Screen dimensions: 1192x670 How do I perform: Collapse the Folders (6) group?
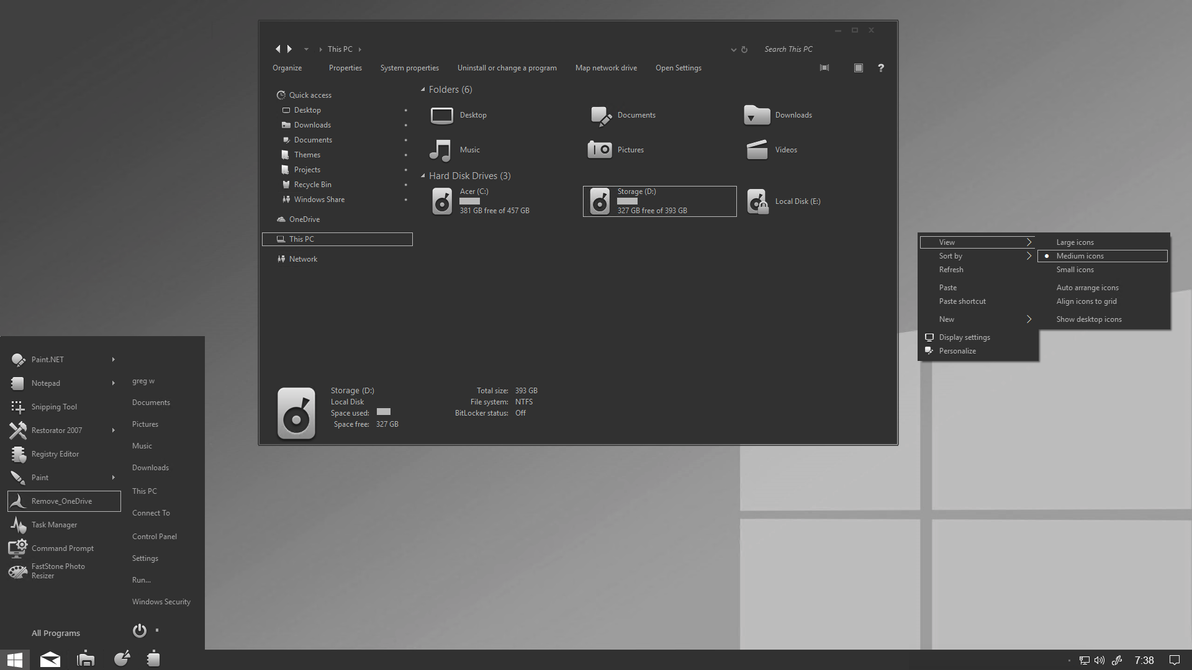click(x=423, y=90)
